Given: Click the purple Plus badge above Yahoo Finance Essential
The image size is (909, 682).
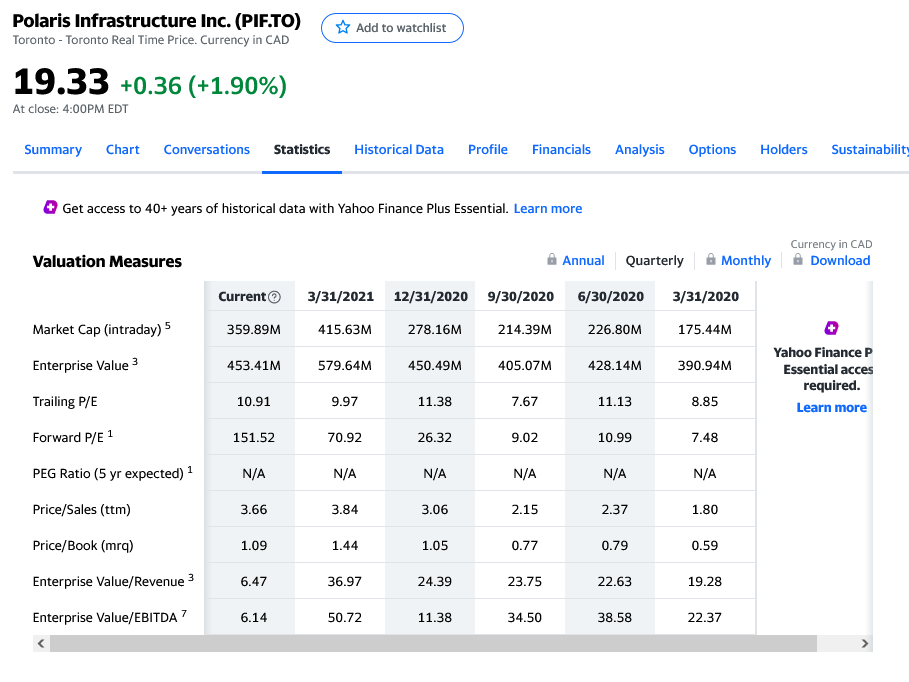Looking at the screenshot, I should tap(831, 328).
